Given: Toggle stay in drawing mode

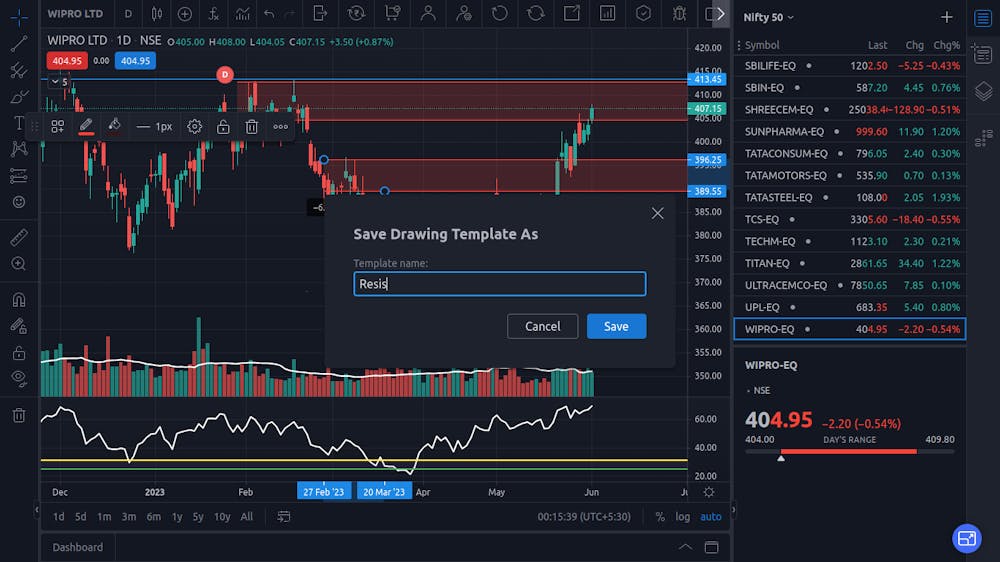Looking at the screenshot, I should [x=18, y=326].
